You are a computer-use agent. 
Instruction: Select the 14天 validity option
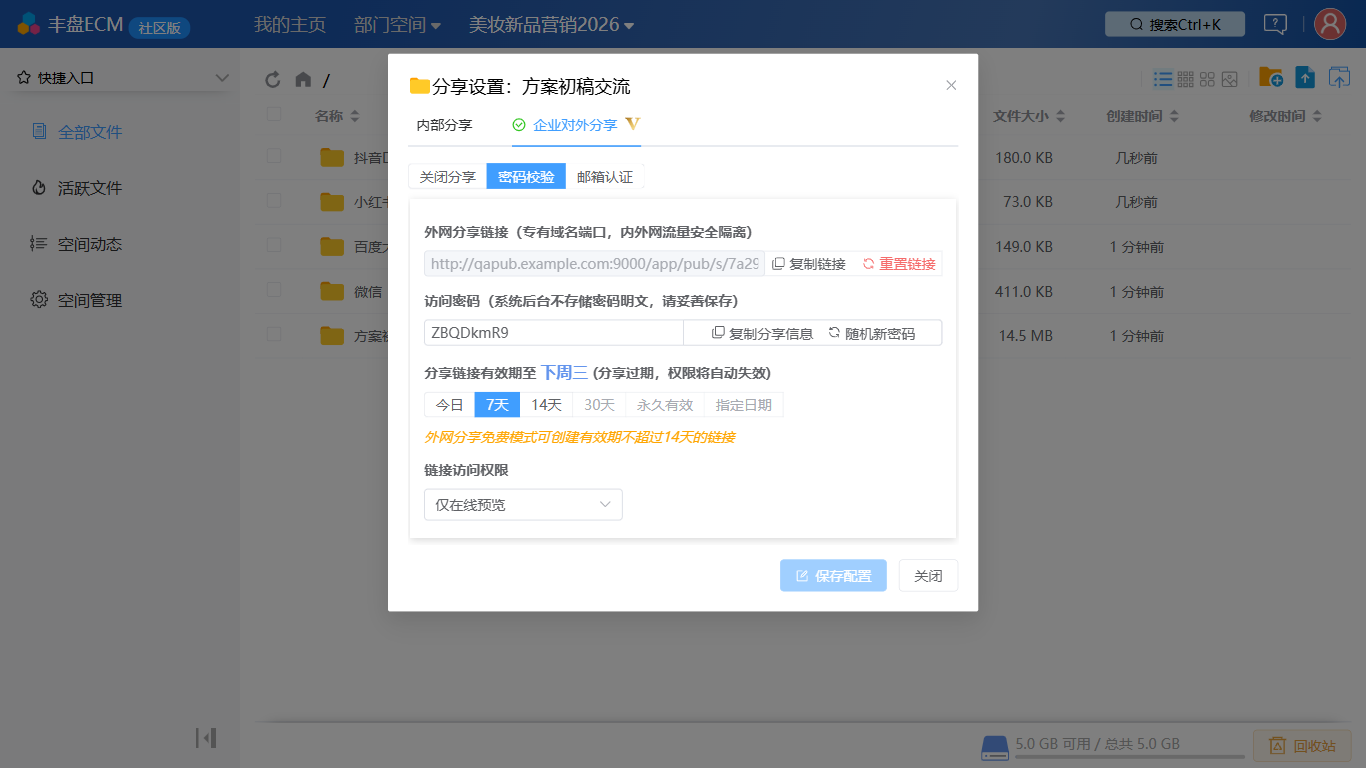(x=546, y=405)
